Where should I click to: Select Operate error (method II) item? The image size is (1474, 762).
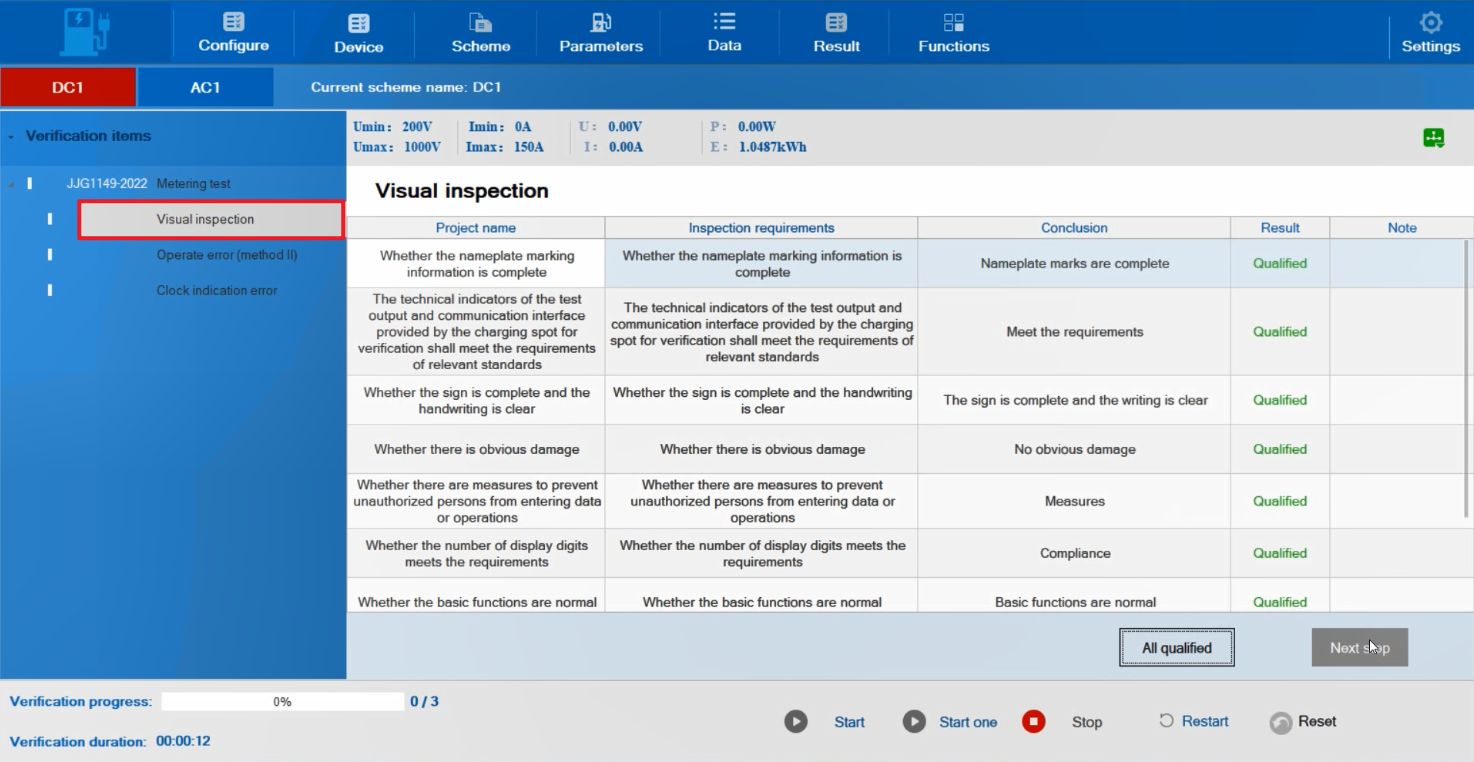(226, 255)
